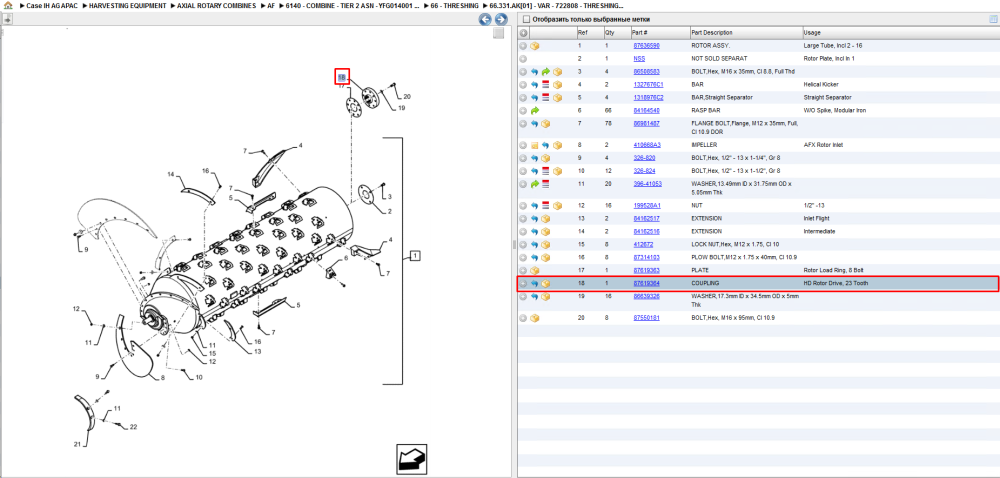The height and width of the screenshot is (478, 1000).
Task: Open part number 86508583 link
Action: click(646, 72)
